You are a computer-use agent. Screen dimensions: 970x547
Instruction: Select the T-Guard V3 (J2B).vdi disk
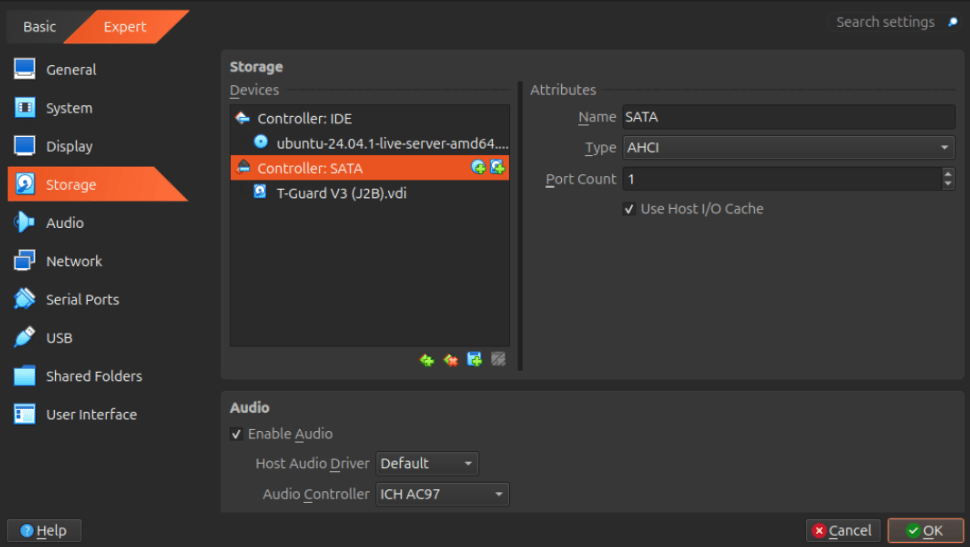[x=369, y=193]
